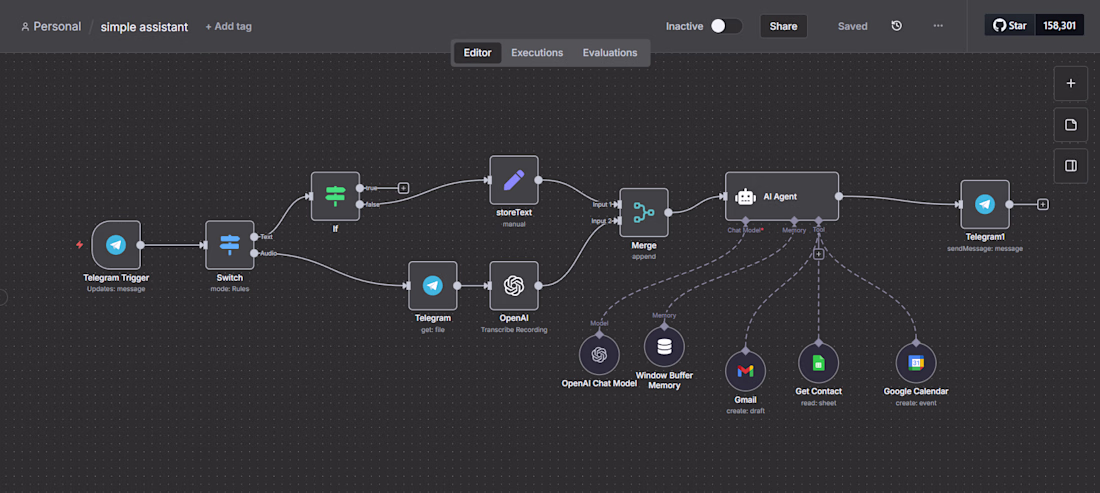Select the Telegram1 sendMessage node
The image size is (1100, 493).
(x=985, y=205)
